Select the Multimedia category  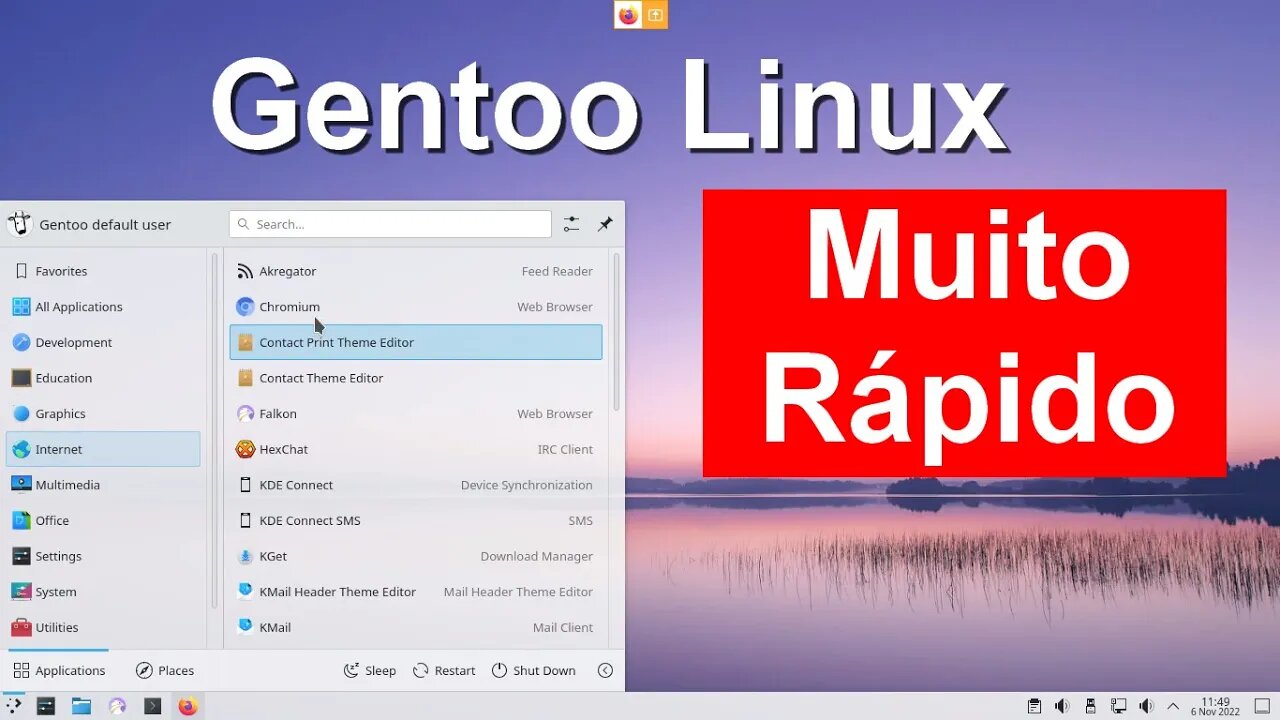(x=103, y=485)
